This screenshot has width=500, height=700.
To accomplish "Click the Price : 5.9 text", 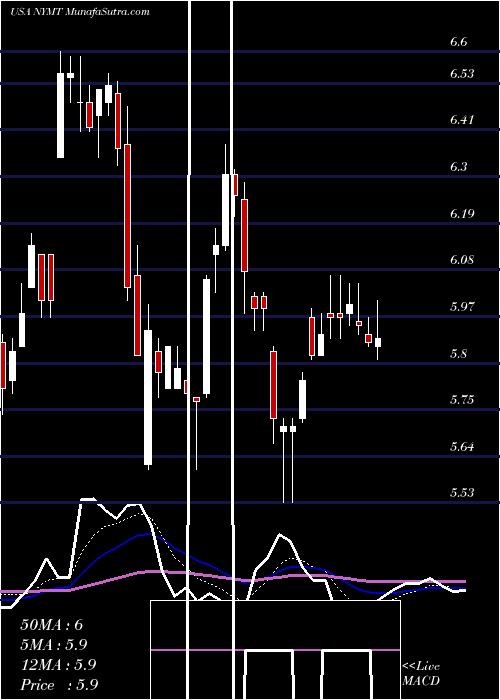I will point(59,685).
